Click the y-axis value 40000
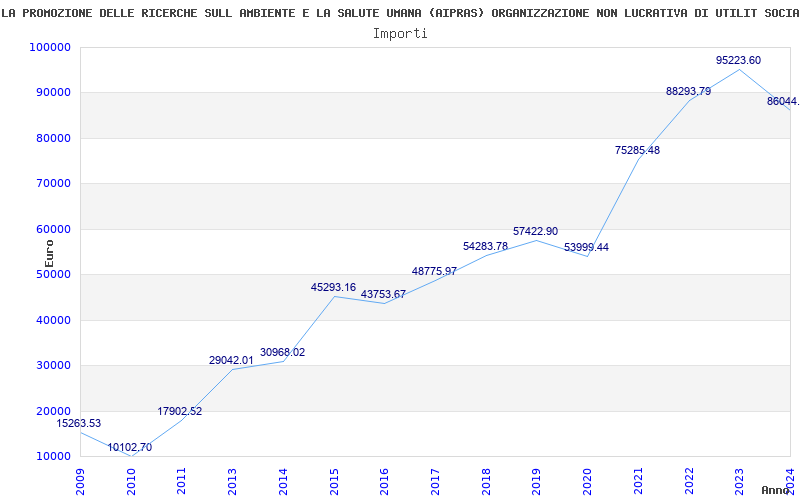This screenshot has height=500, width=800. (53, 320)
